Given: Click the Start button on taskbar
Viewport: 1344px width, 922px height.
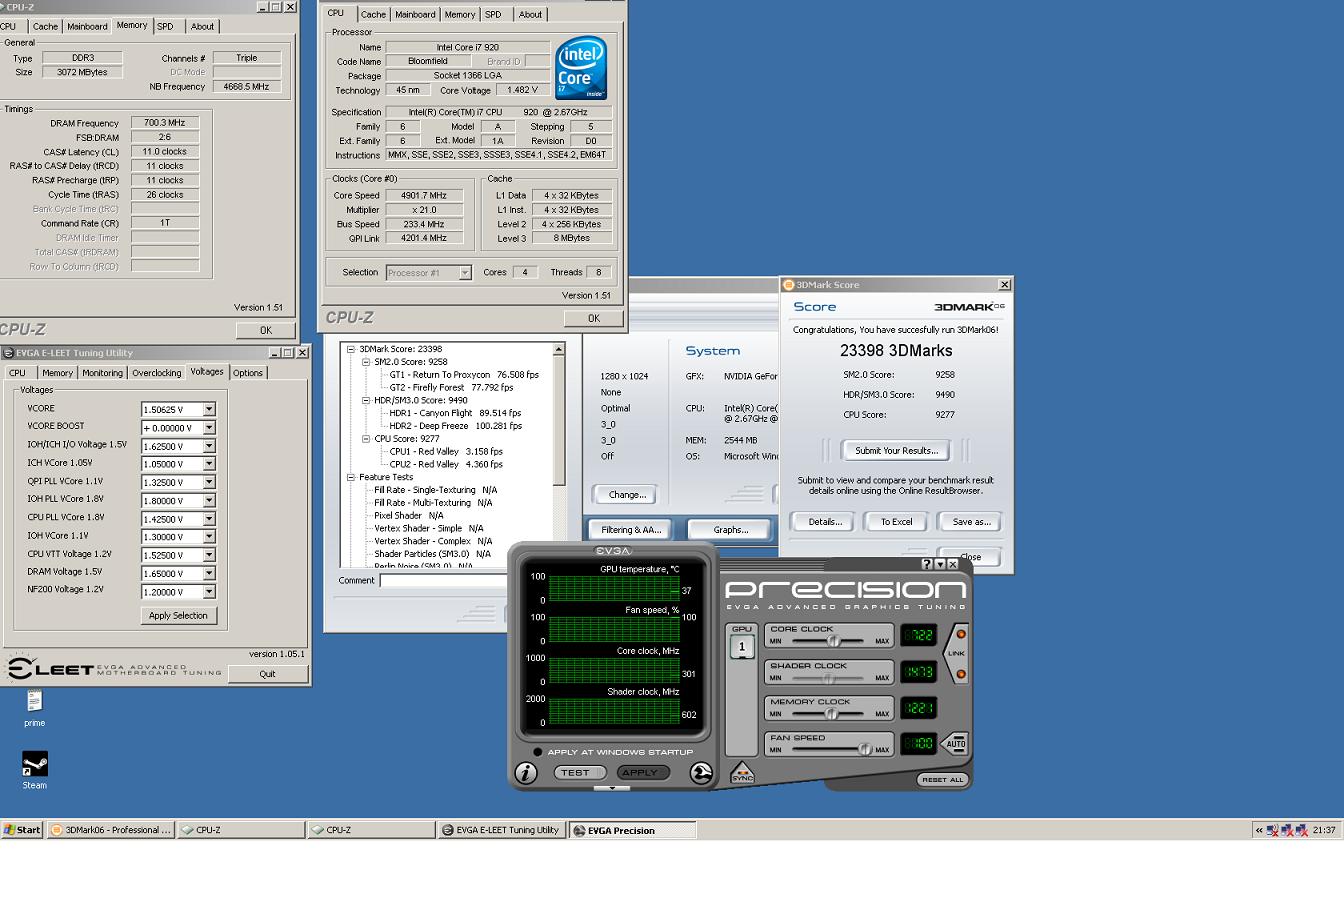Looking at the screenshot, I should 22,830.
